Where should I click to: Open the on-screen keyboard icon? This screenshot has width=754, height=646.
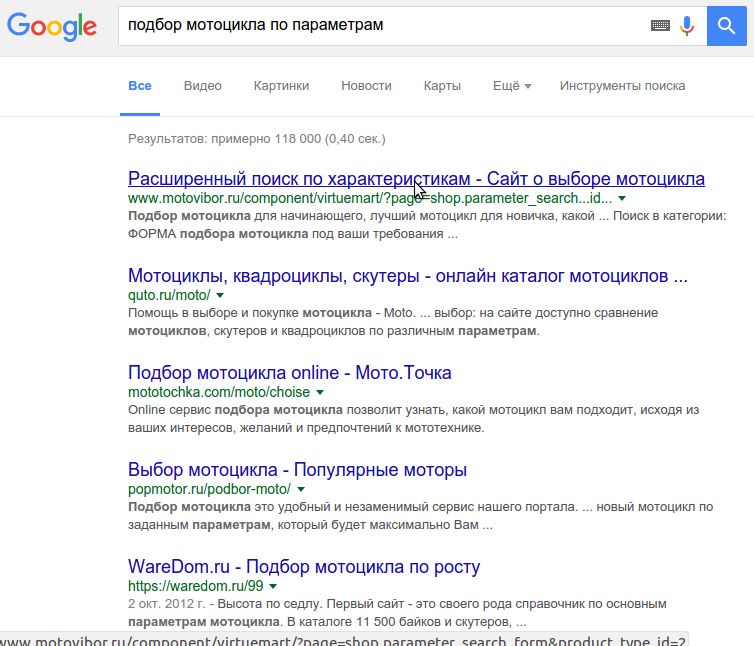[660, 25]
